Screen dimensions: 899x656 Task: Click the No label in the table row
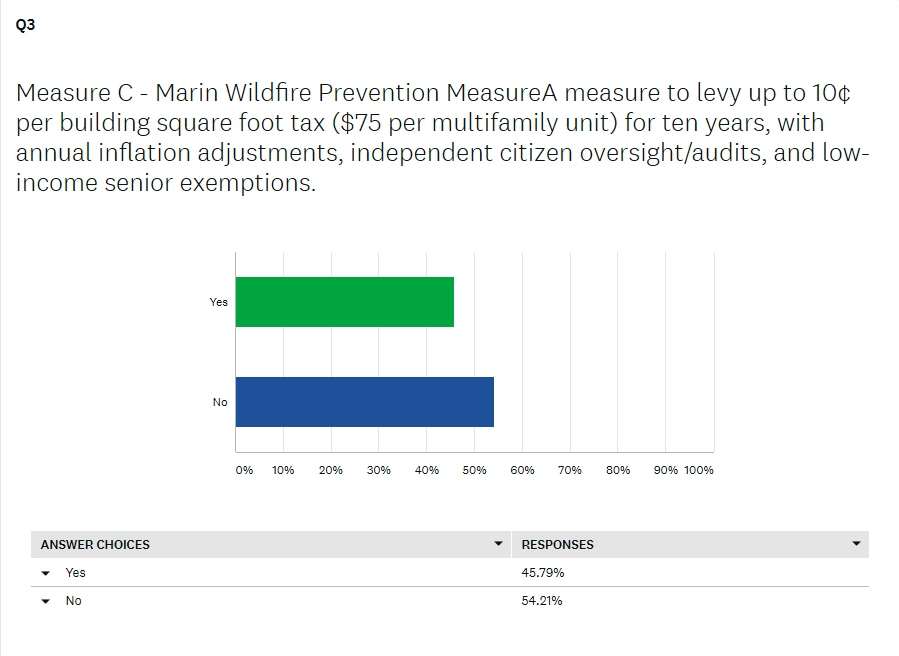[x=74, y=601]
